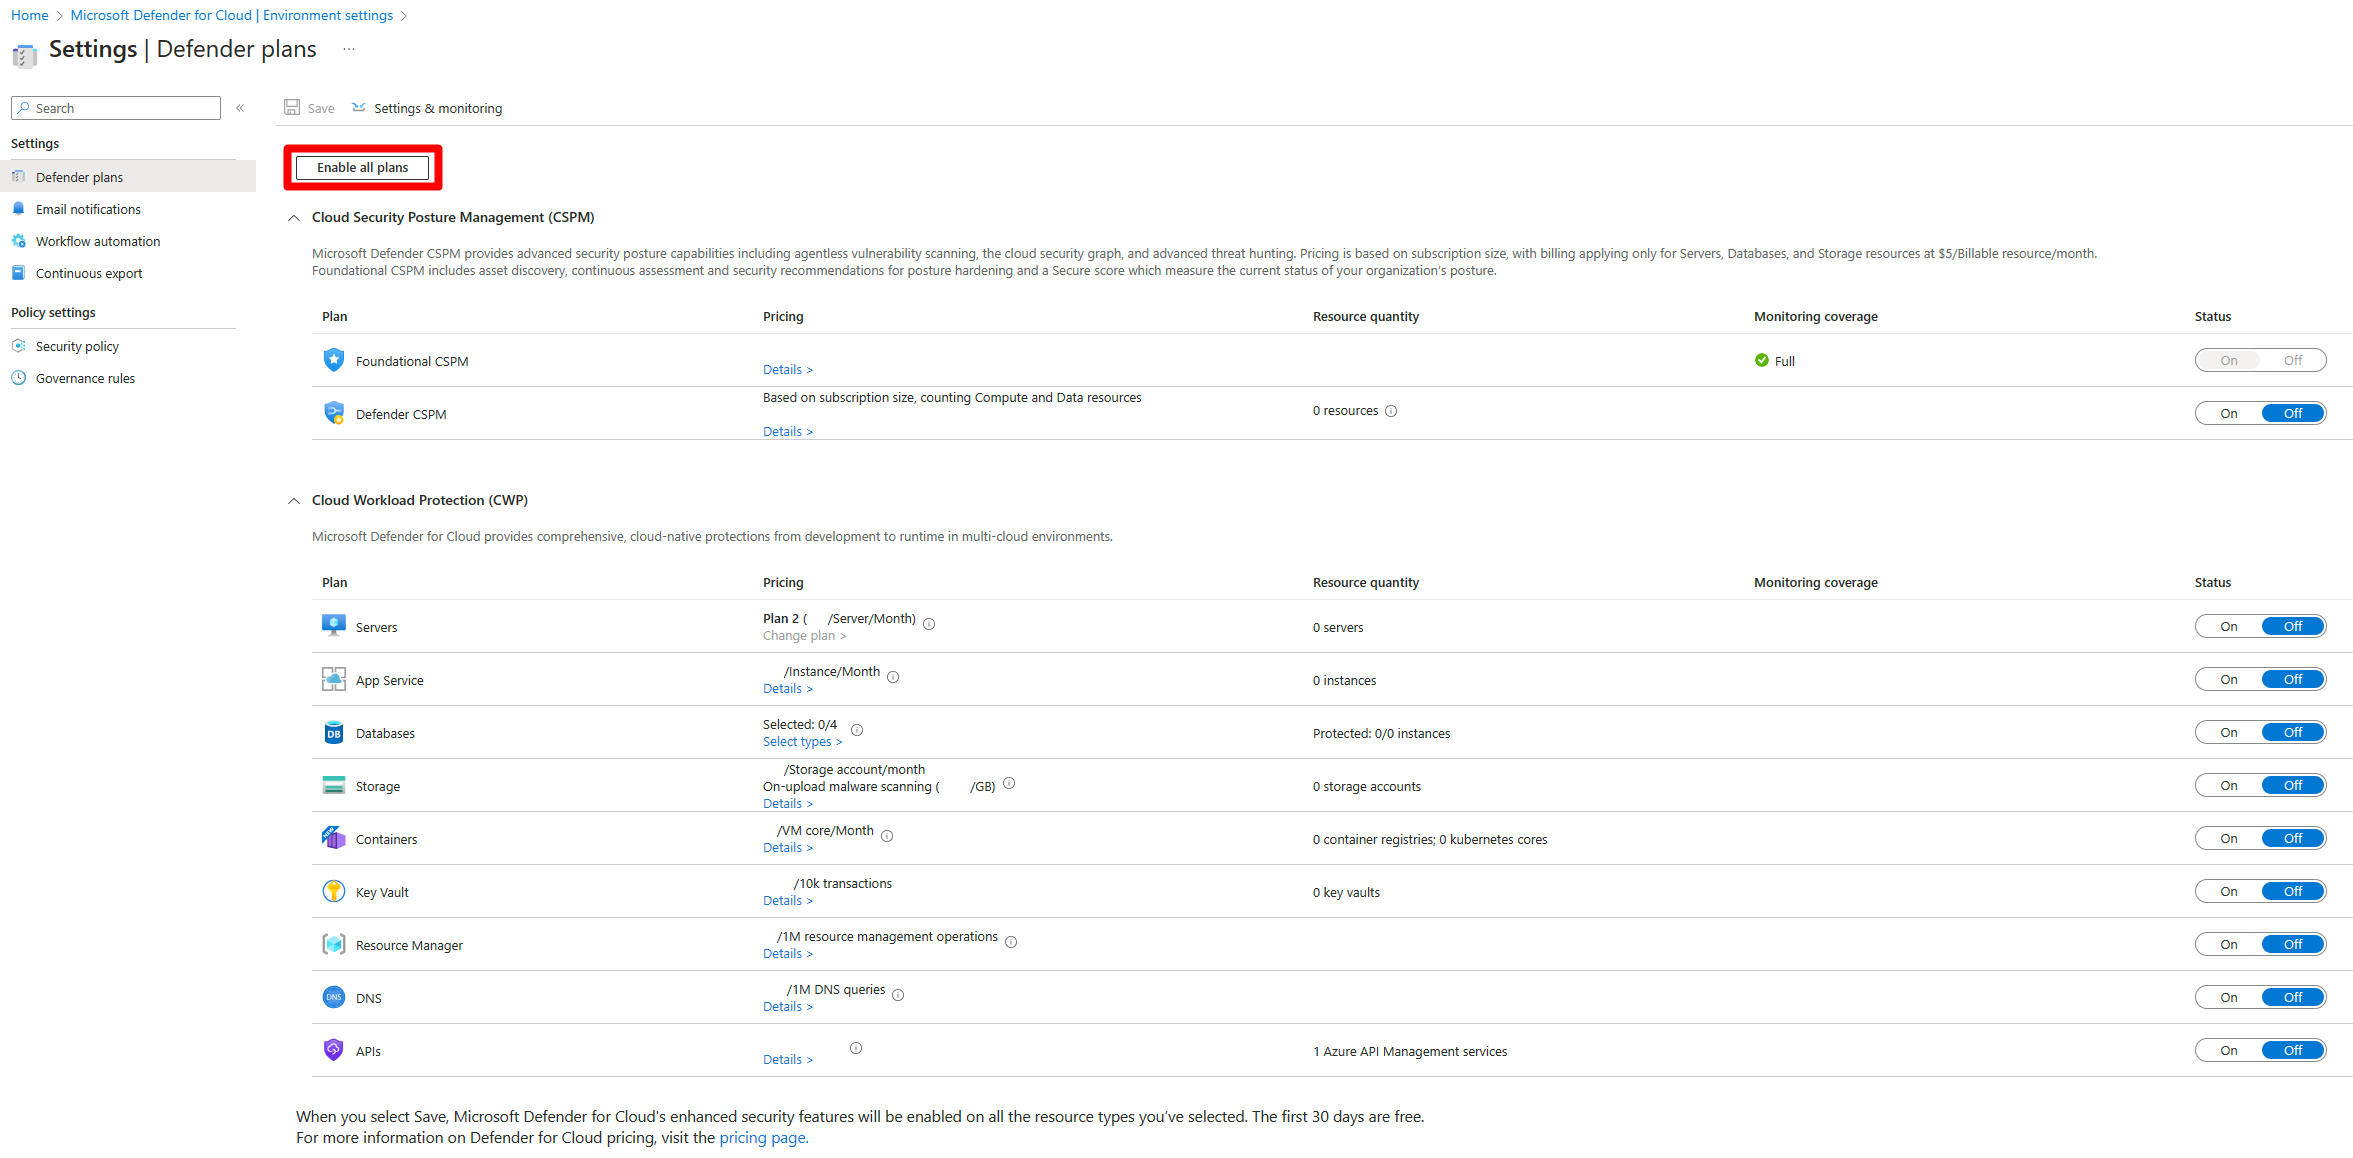Click info icon beside /VM core/Month
Viewport: 2353px width, 1158px height.
point(887,836)
